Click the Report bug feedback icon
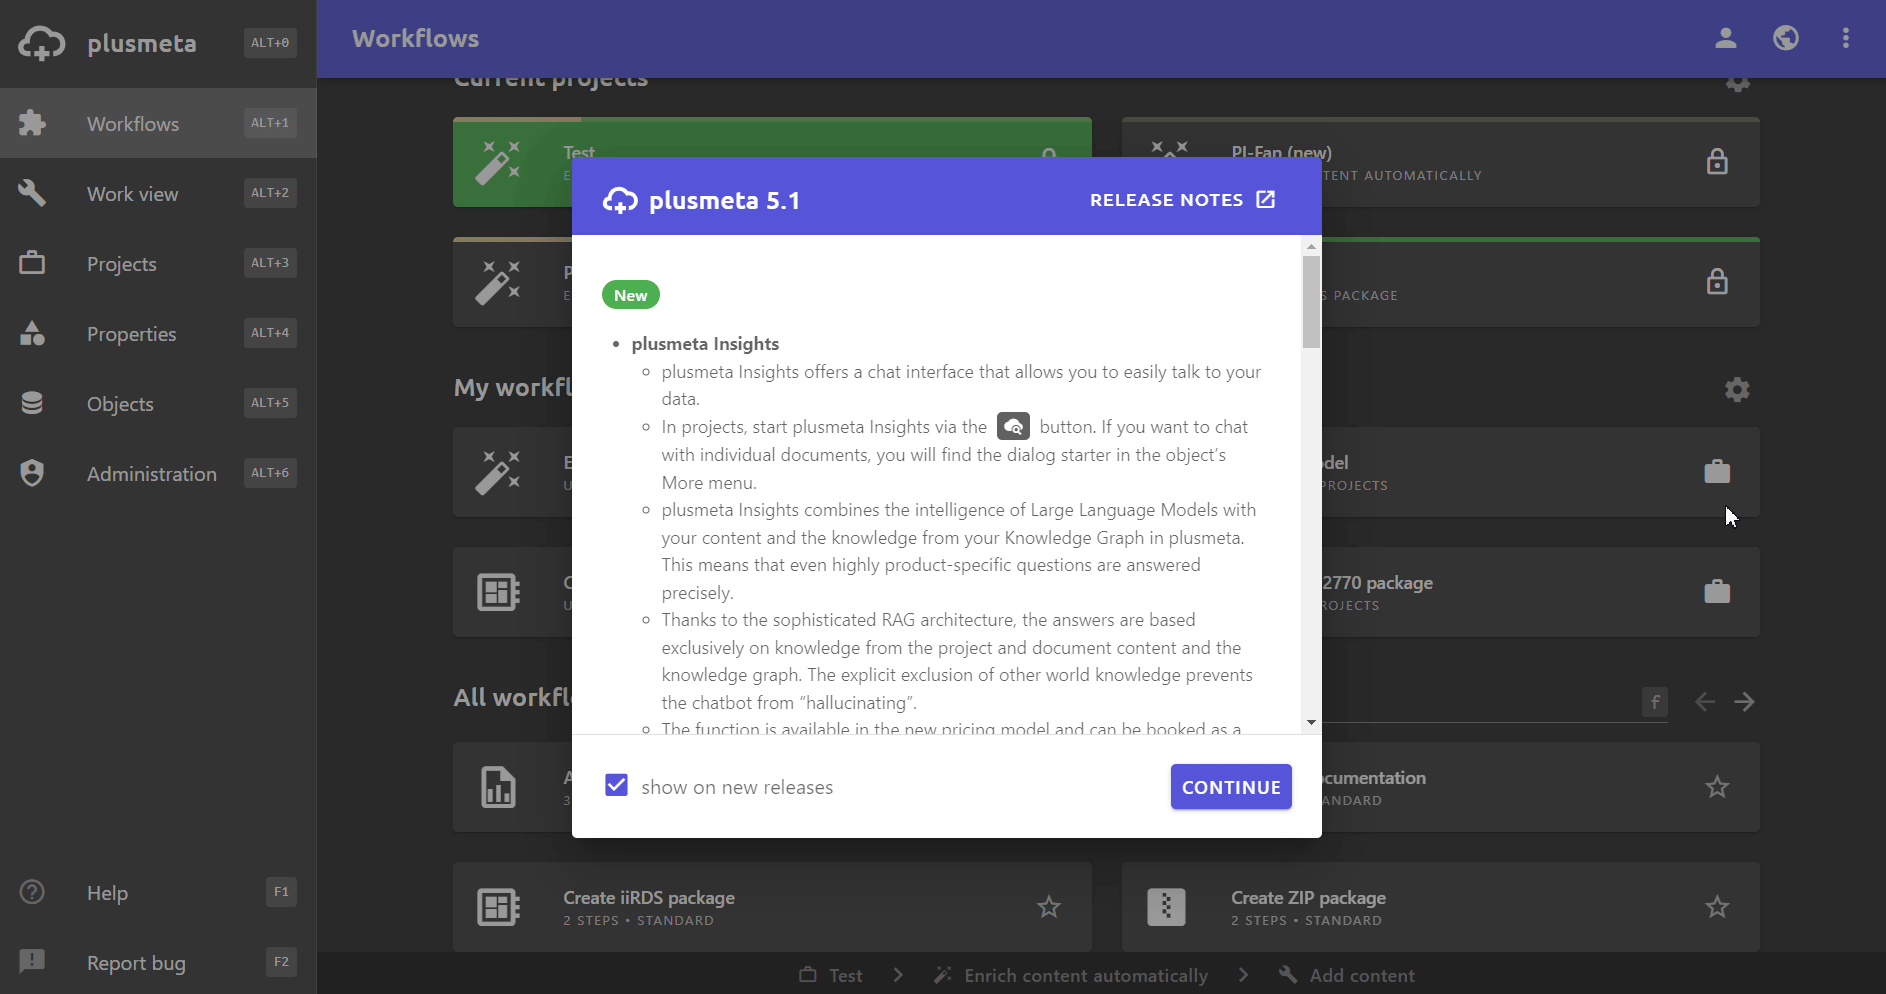This screenshot has height=994, width=1886. (32, 962)
